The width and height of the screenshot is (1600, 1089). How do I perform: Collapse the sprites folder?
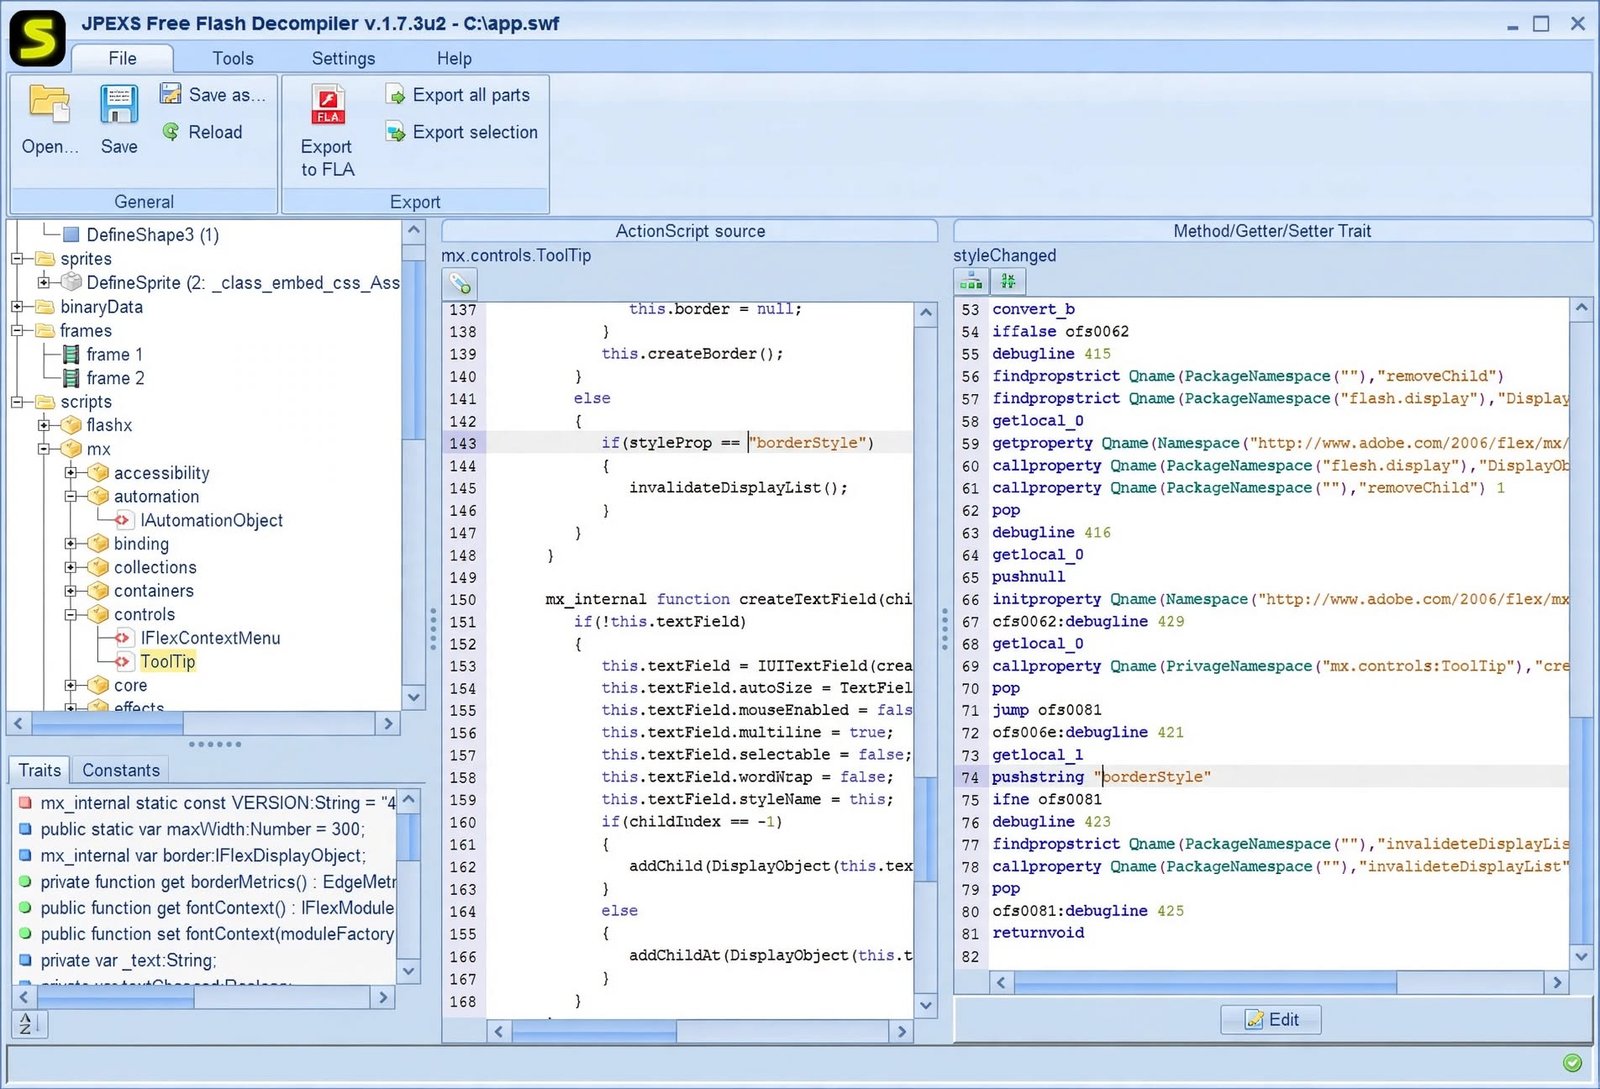[17, 259]
